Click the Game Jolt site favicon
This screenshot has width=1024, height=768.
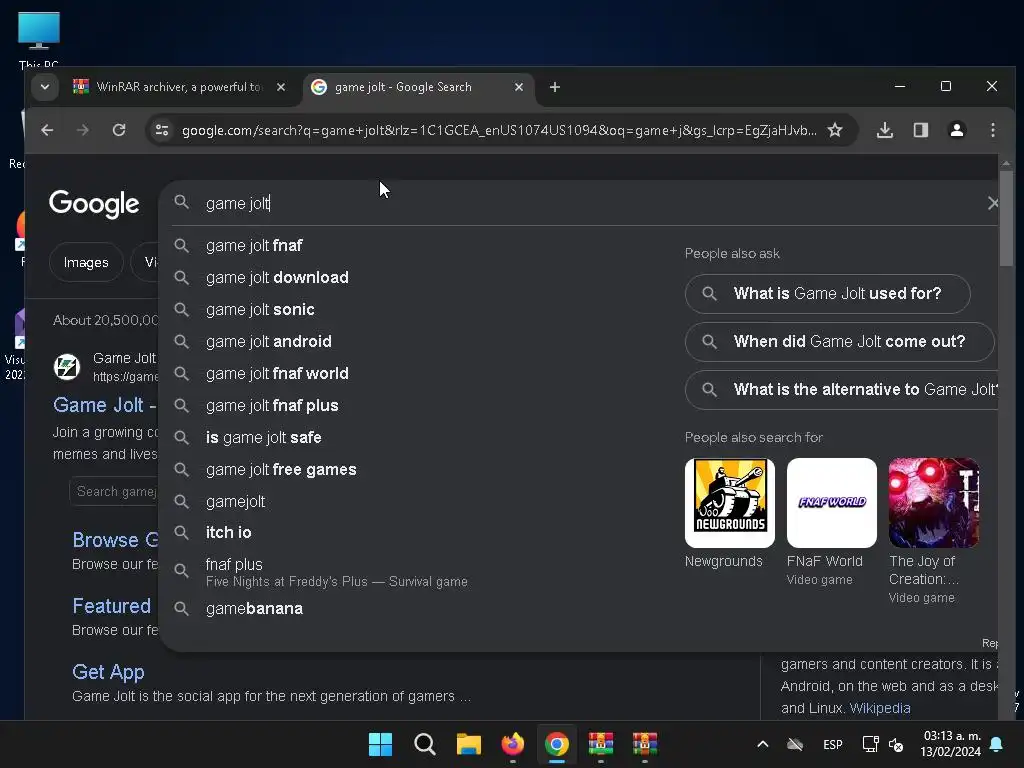[x=67, y=367]
